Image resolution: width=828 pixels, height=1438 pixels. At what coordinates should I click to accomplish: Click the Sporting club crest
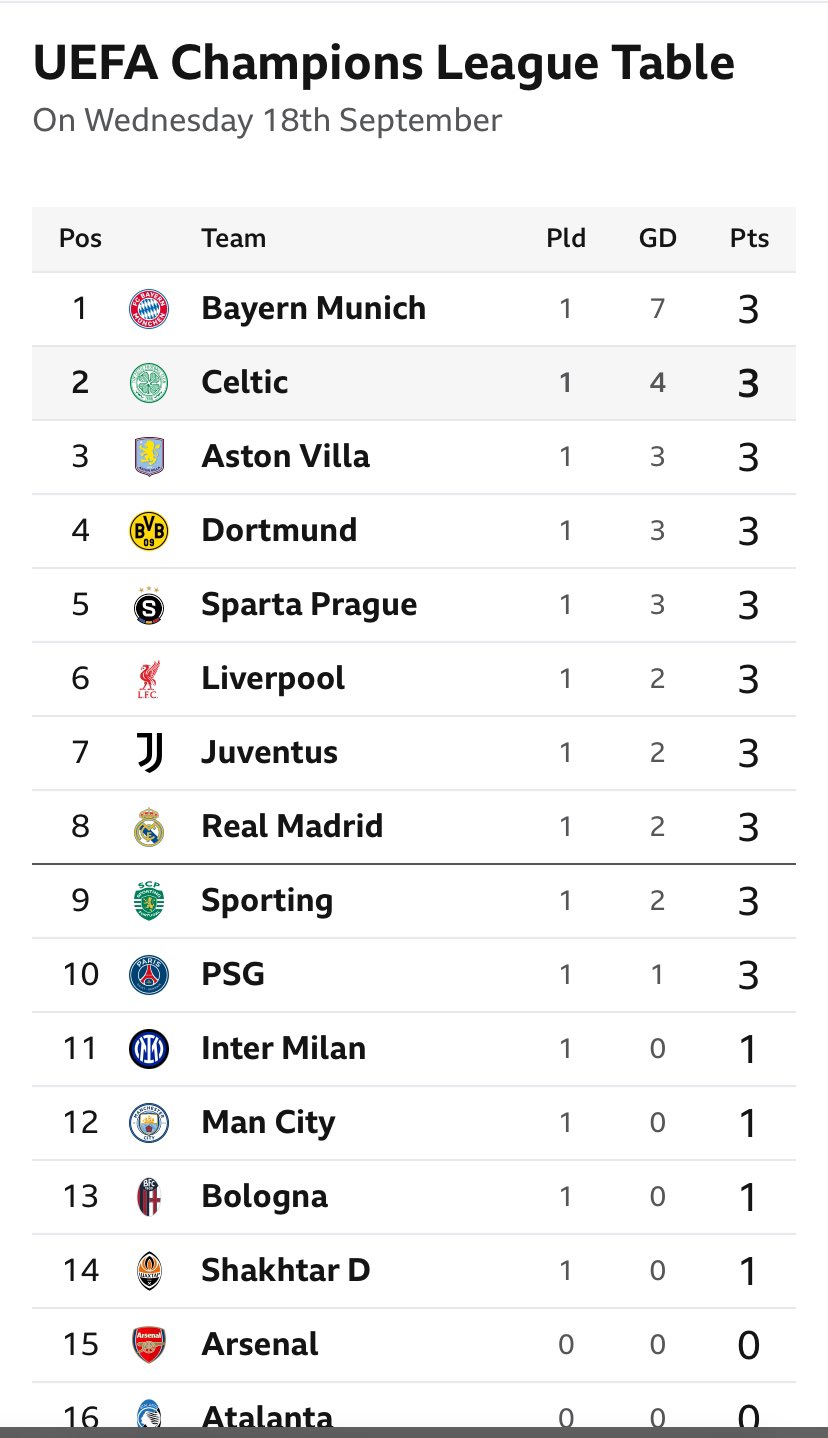click(x=149, y=901)
